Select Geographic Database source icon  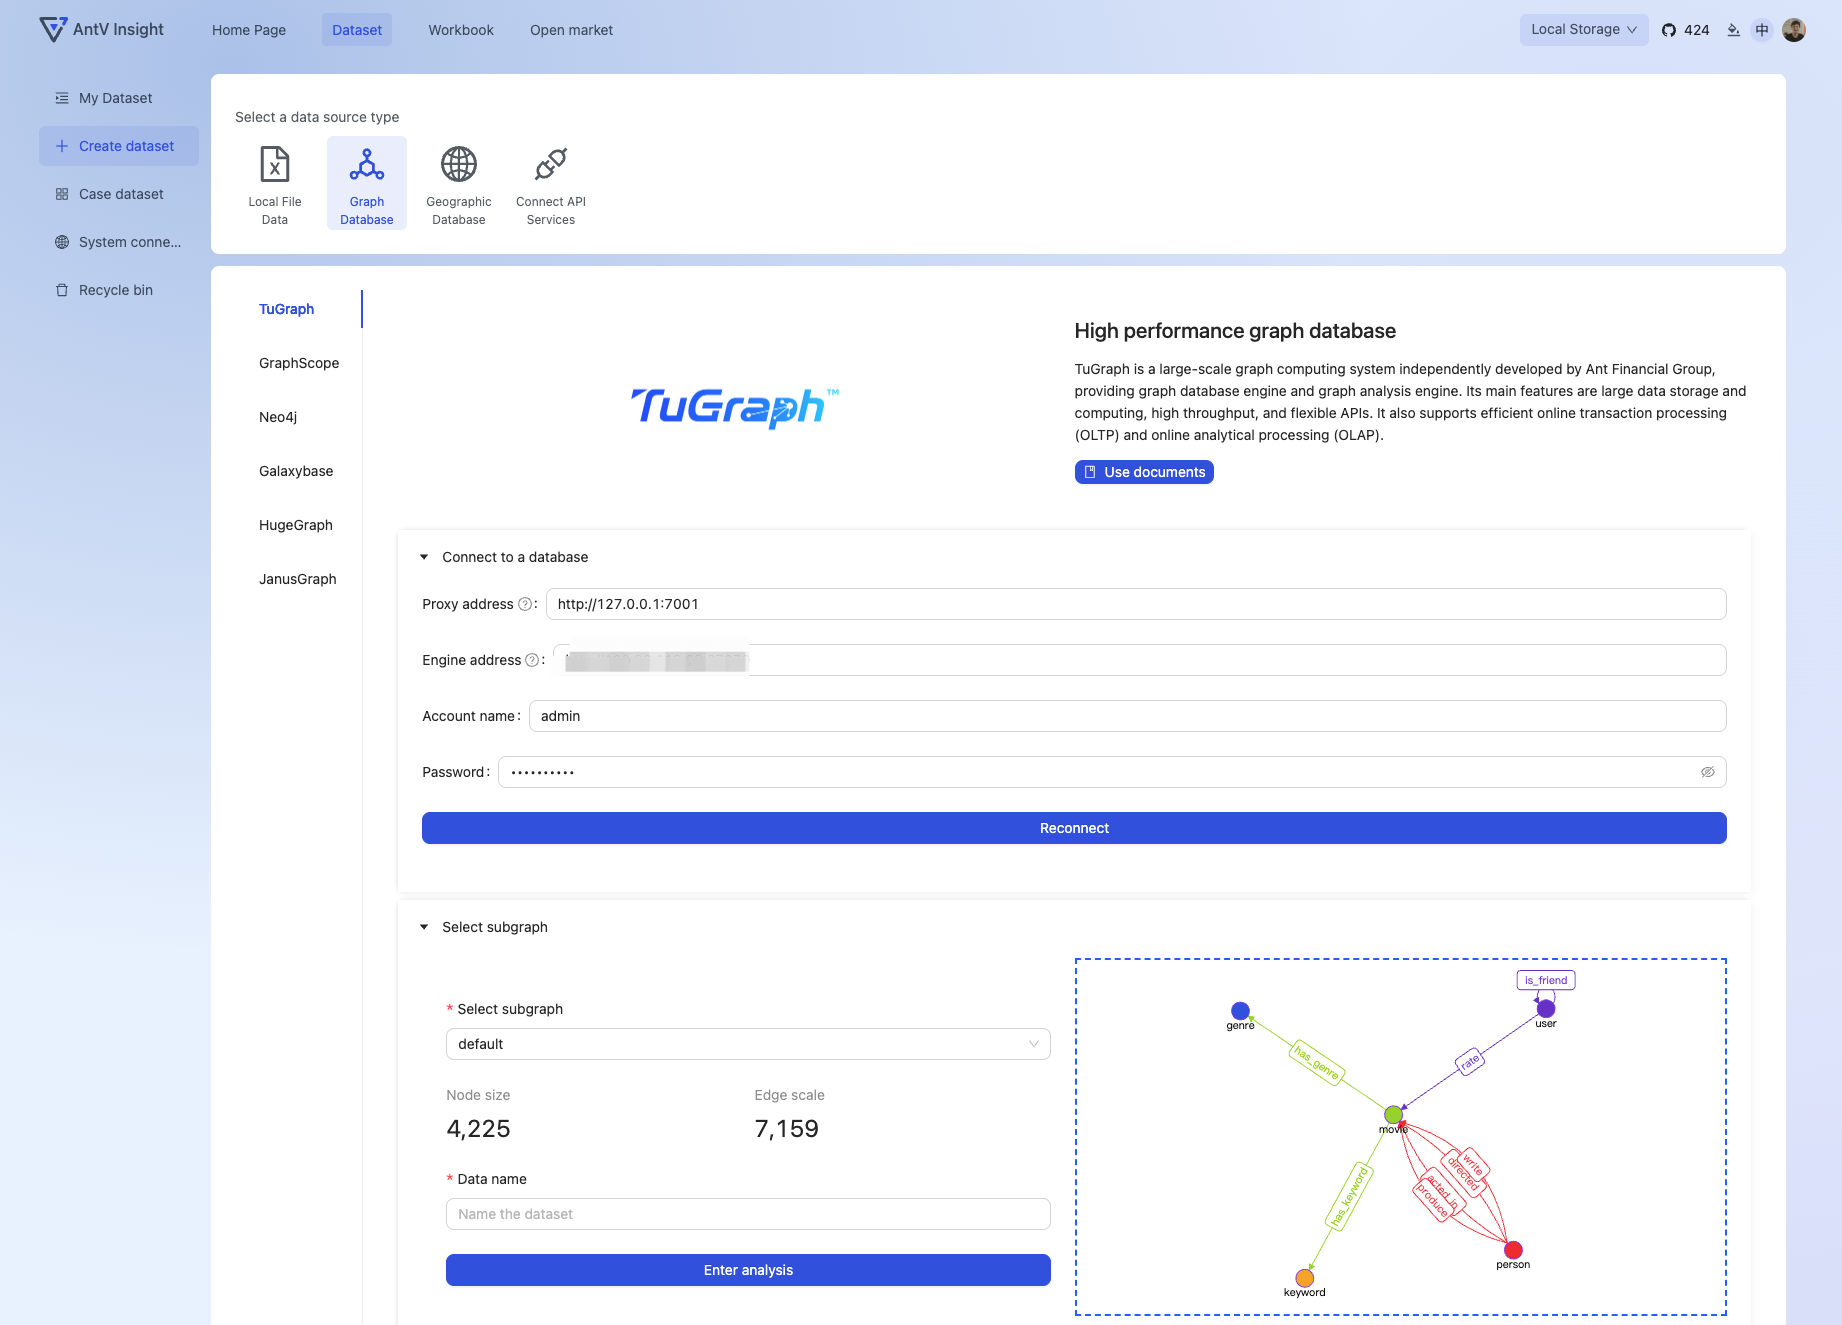[x=459, y=164]
